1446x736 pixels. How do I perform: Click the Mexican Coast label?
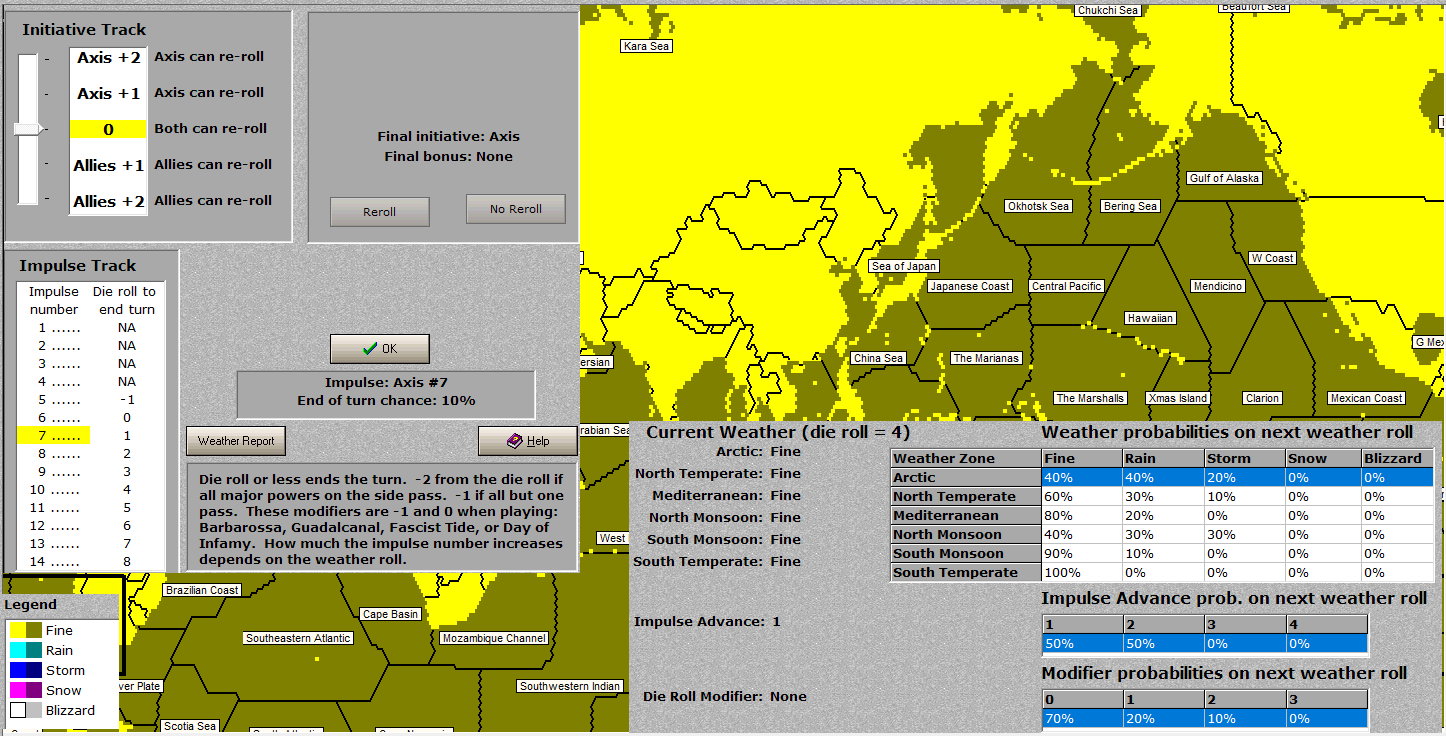(1366, 398)
